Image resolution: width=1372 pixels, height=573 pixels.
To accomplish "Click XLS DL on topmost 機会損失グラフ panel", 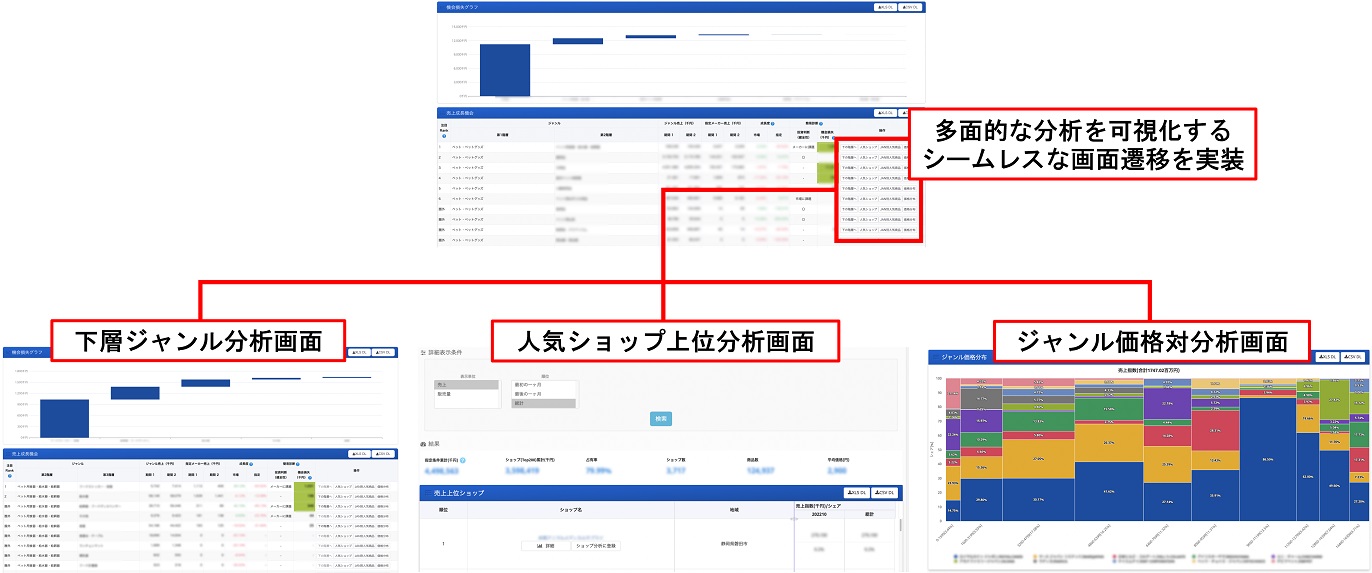I will (x=883, y=7).
